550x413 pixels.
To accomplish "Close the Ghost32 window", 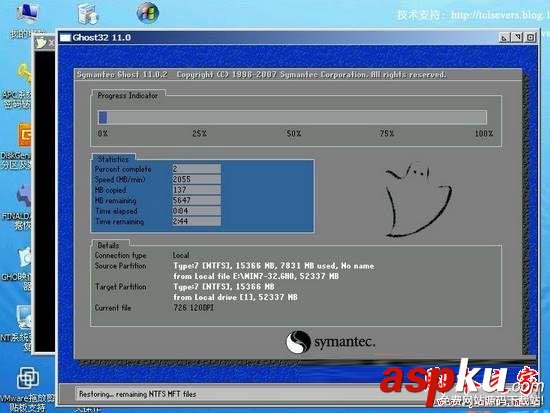I will (x=530, y=38).
